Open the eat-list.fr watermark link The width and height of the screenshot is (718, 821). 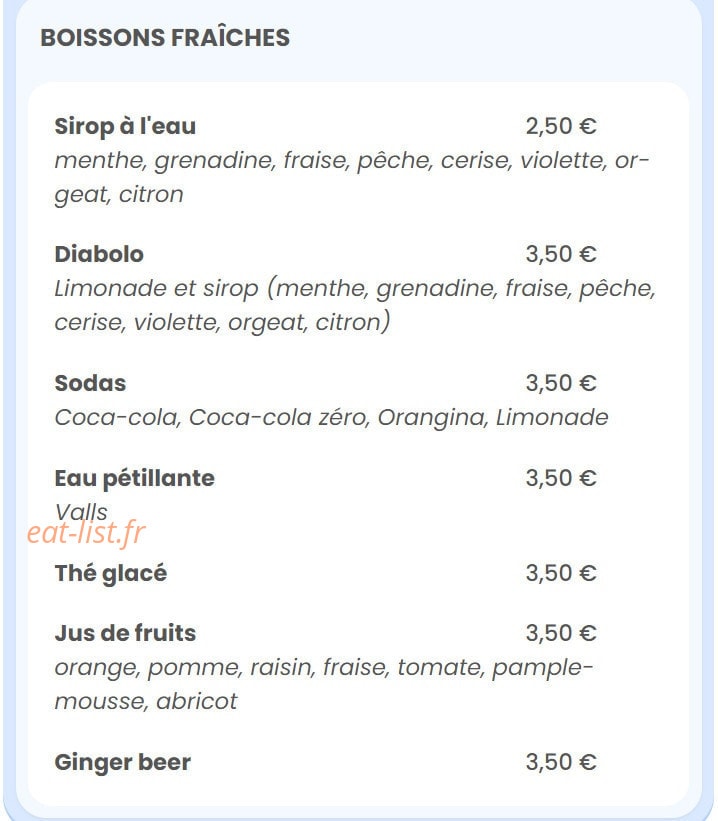click(x=86, y=533)
